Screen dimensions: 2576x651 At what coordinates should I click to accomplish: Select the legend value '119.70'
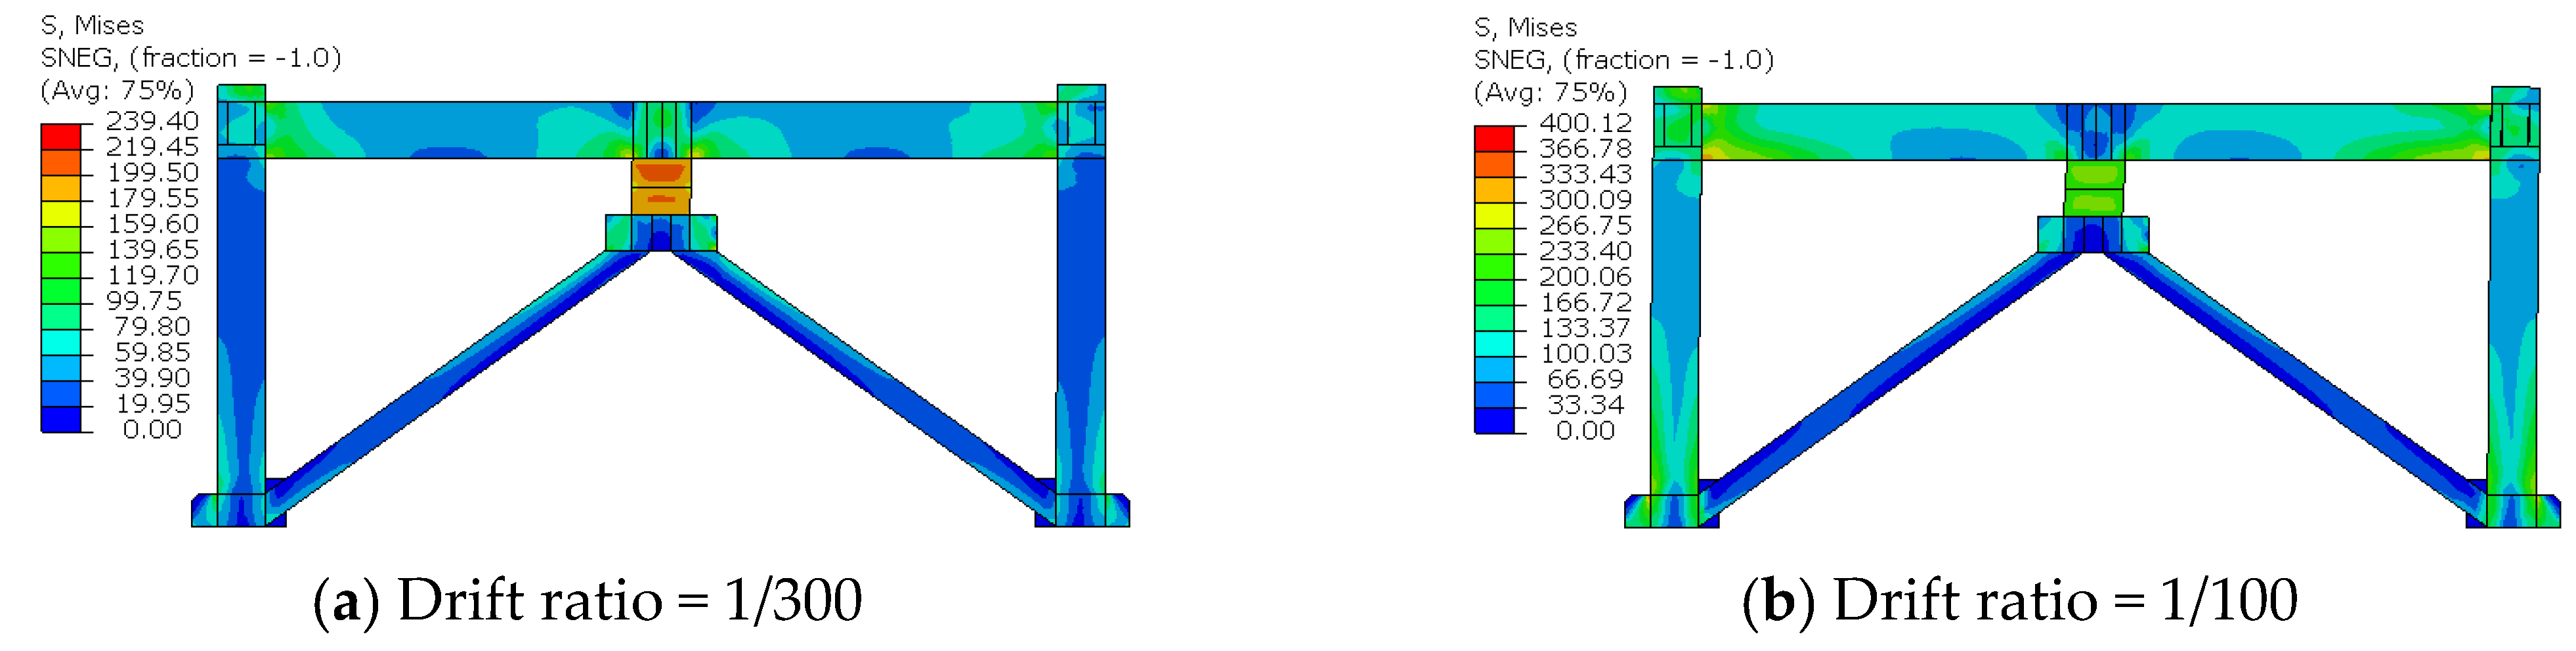click(x=153, y=275)
